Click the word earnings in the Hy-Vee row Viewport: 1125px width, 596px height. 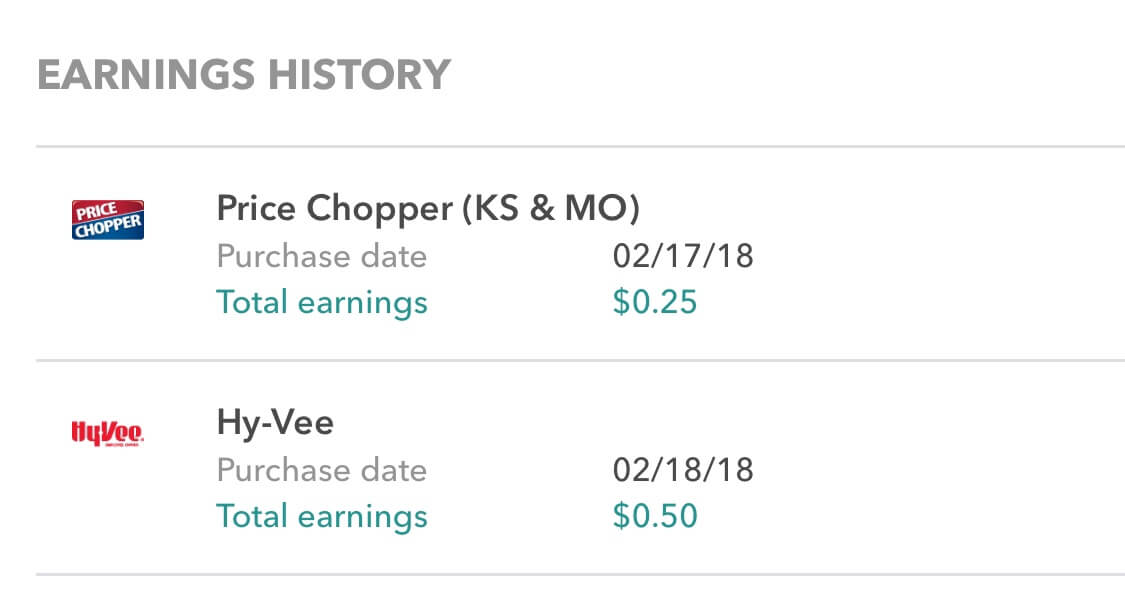click(363, 518)
